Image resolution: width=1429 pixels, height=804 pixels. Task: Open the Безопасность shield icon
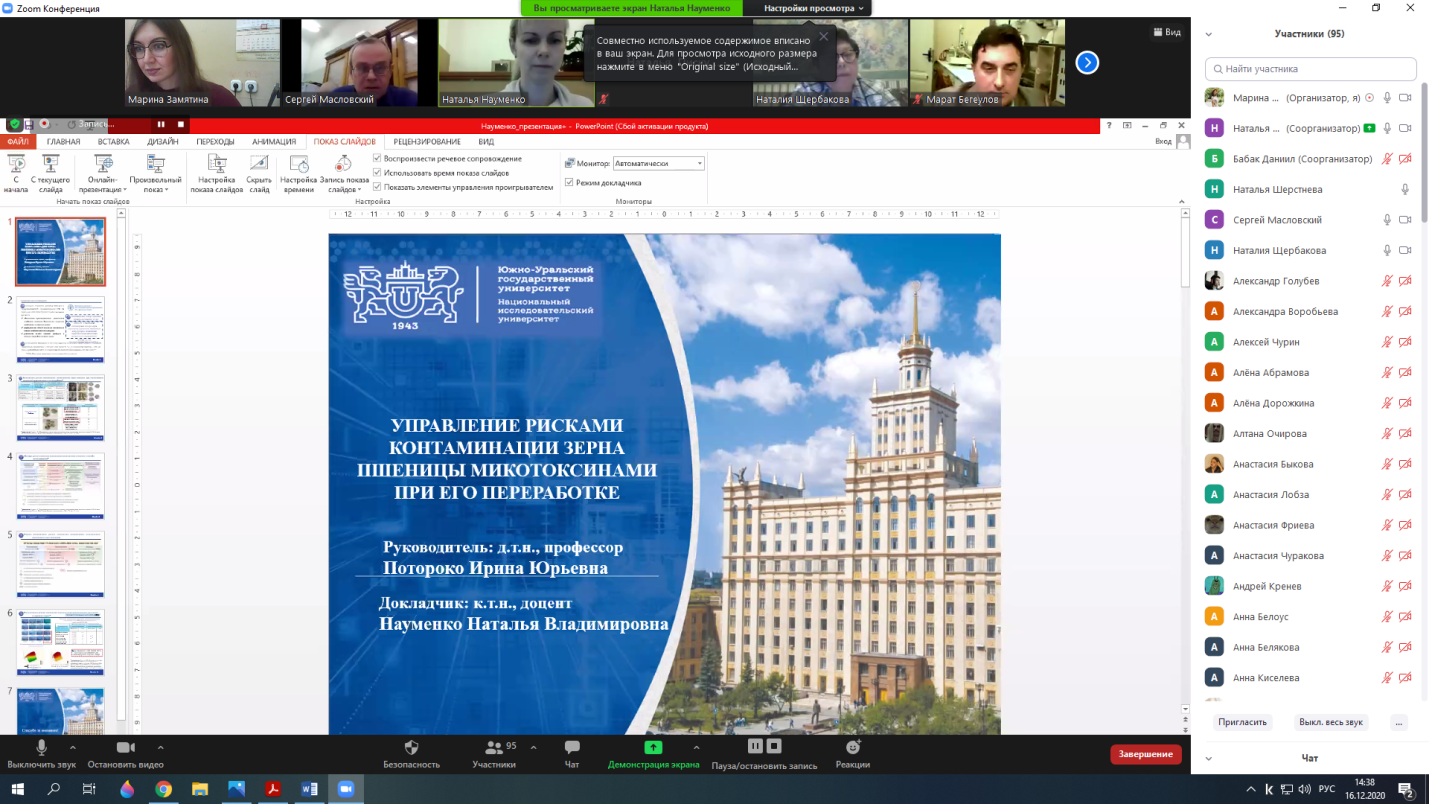(x=411, y=748)
